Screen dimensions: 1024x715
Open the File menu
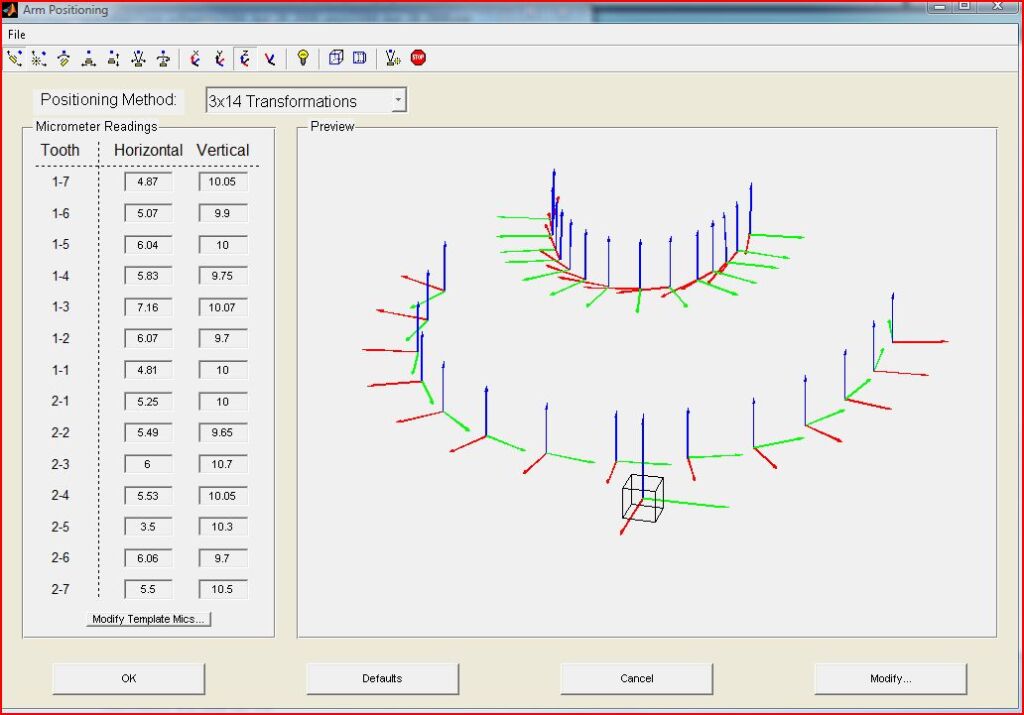click(17, 35)
